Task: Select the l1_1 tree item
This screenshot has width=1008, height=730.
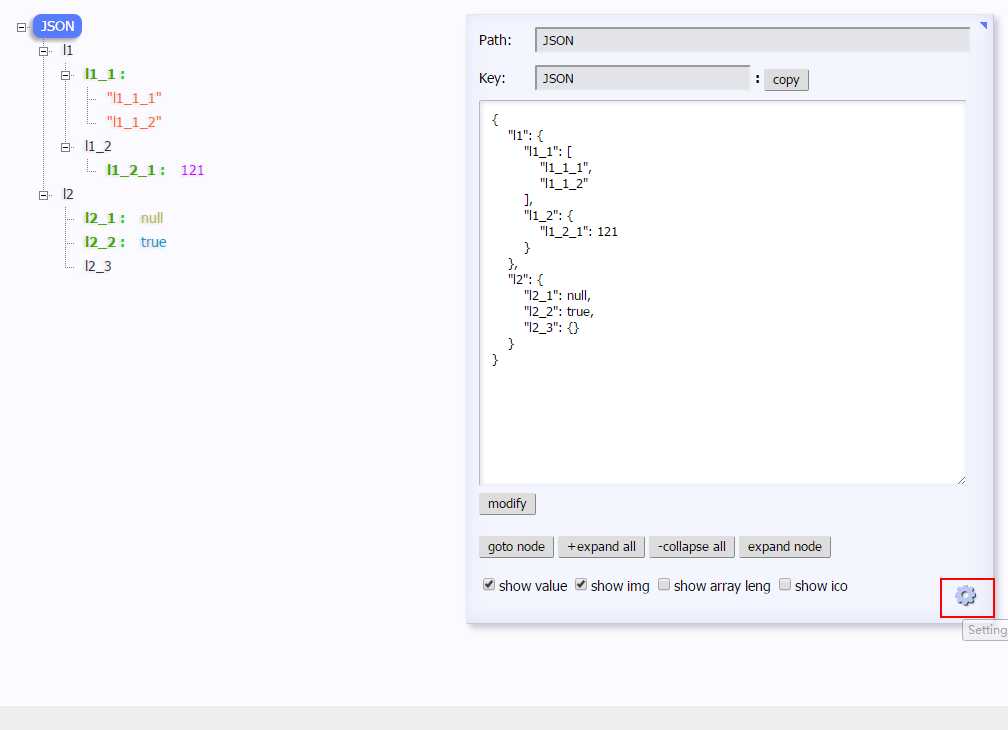Action: click(105, 74)
